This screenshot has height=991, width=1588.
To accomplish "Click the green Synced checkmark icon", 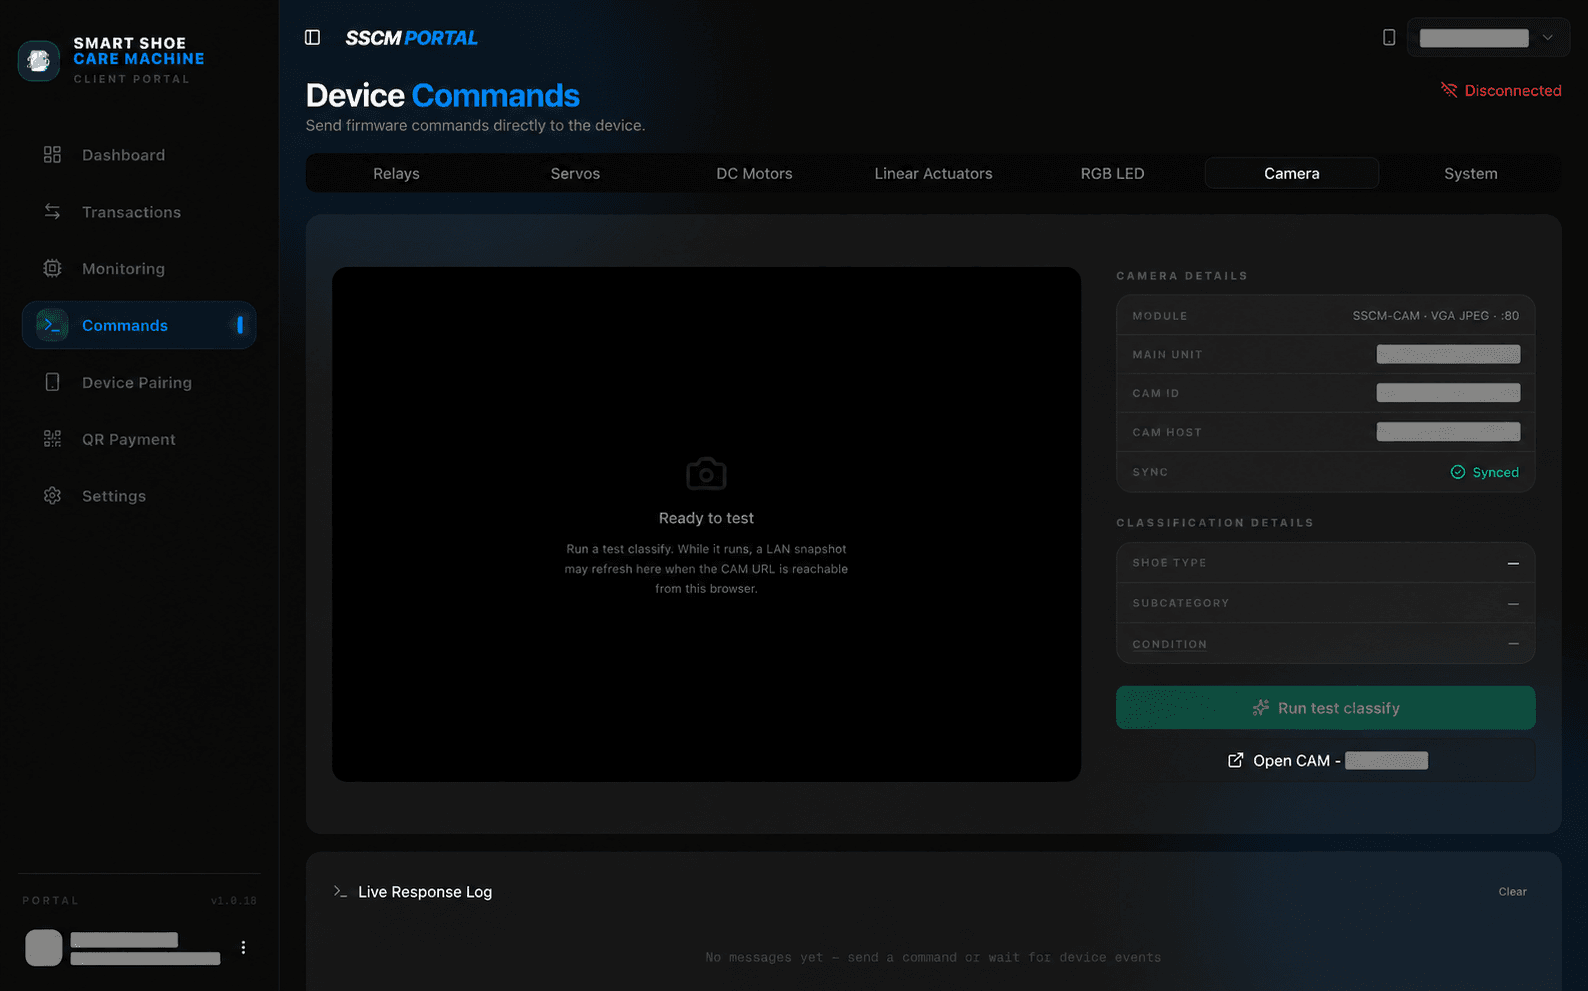I will pos(1458,472).
